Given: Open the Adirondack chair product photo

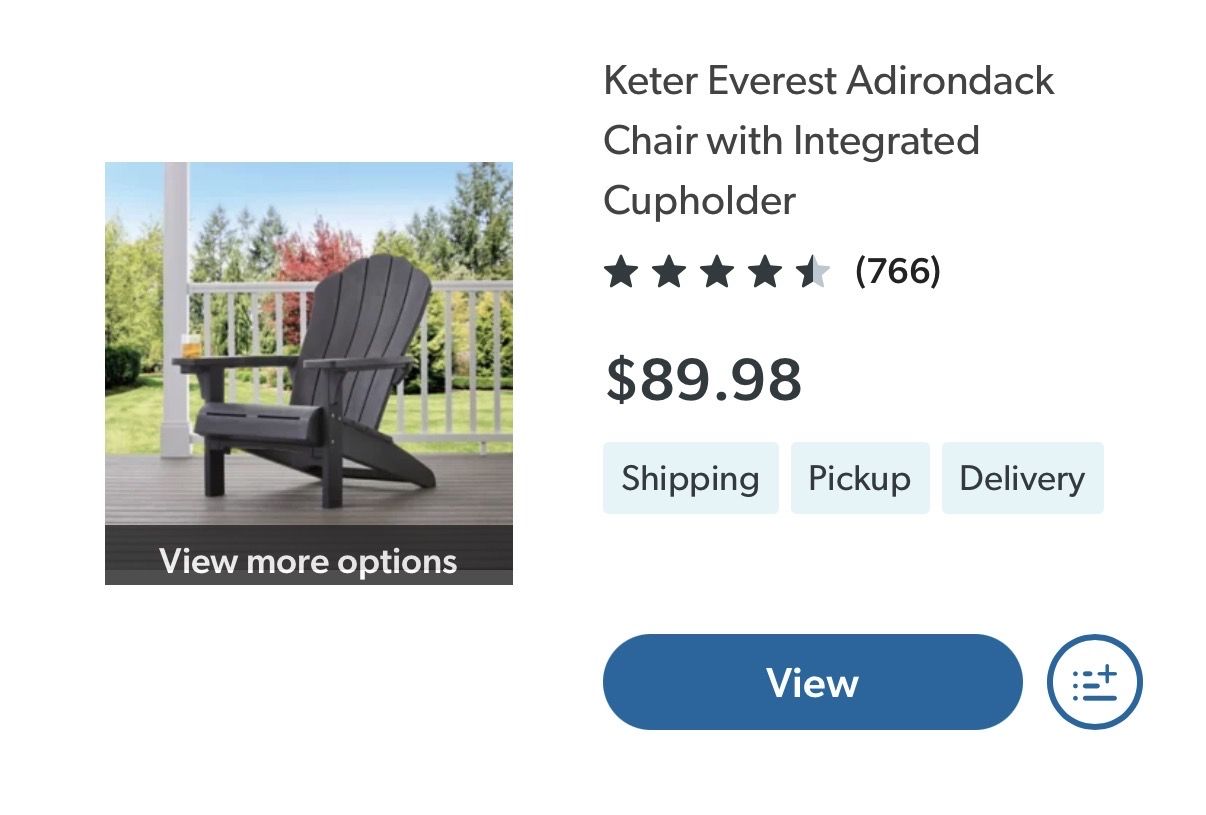Looking at the screenshot, I should [308, 340].
